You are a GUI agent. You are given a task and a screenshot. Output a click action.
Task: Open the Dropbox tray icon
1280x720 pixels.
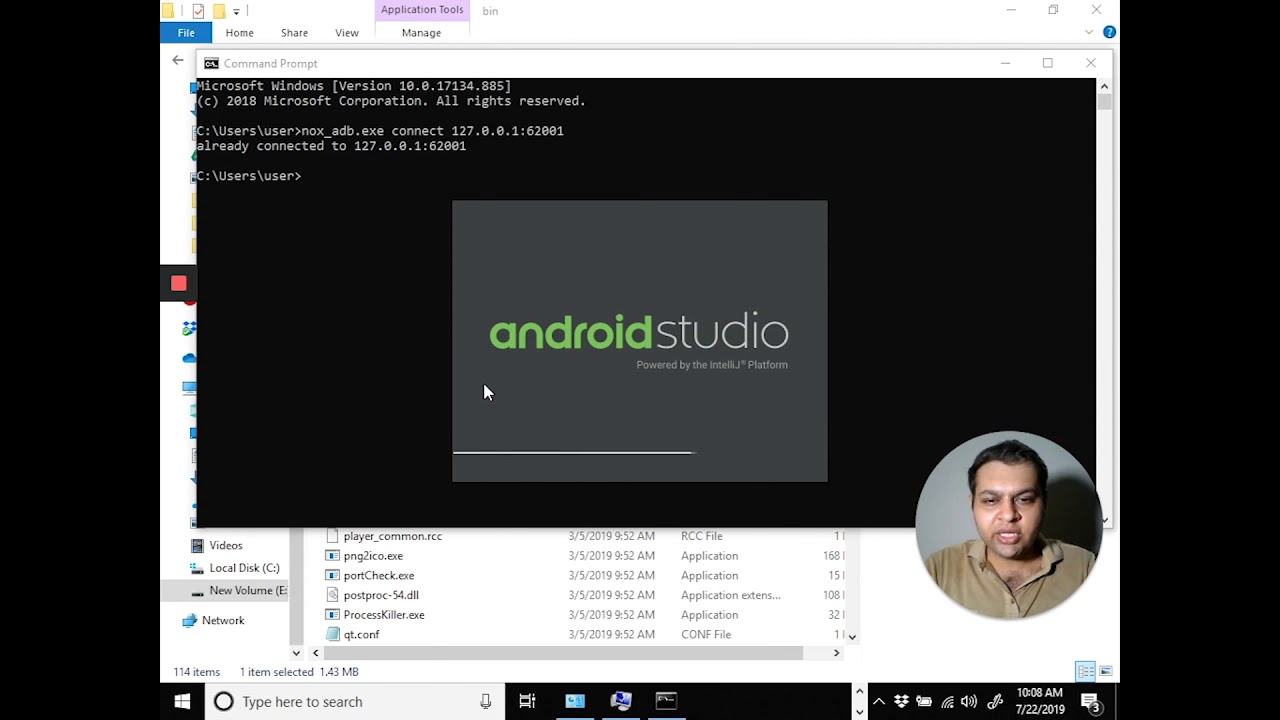pyautogui.click(x=901, y=702)
